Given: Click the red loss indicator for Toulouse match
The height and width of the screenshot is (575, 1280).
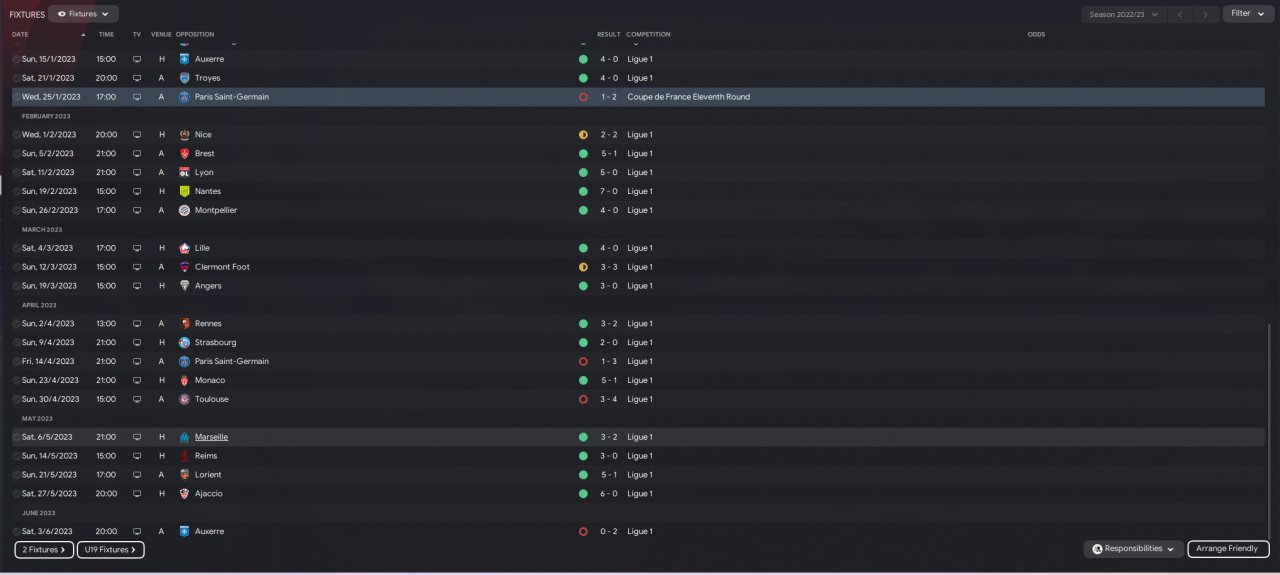Looking at the screenshot, I should [583, 399].
